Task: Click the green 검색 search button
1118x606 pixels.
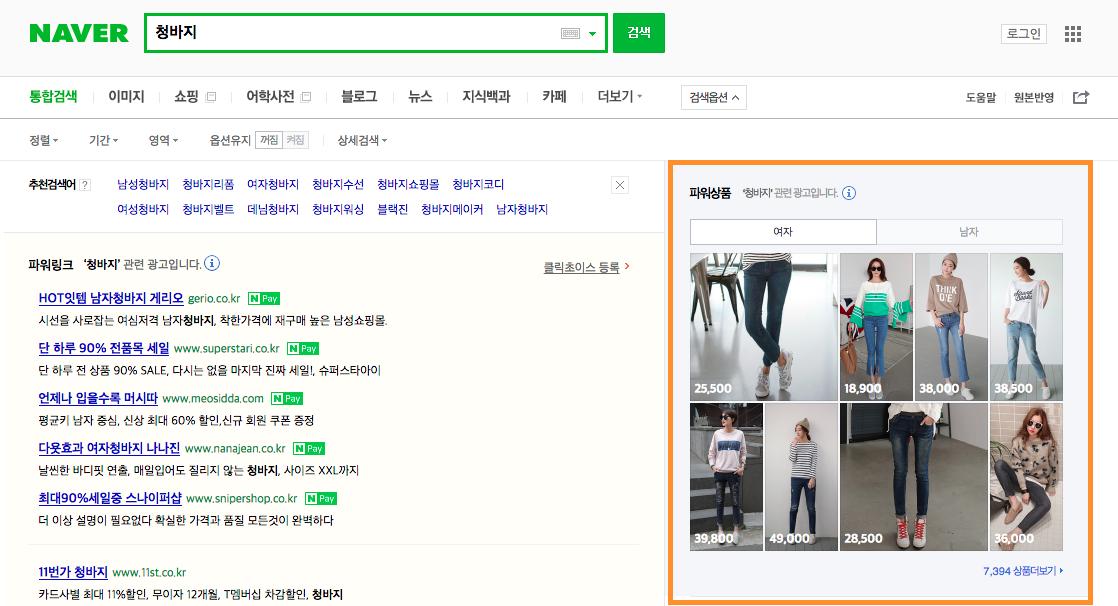Action: (x=638, y=33)
